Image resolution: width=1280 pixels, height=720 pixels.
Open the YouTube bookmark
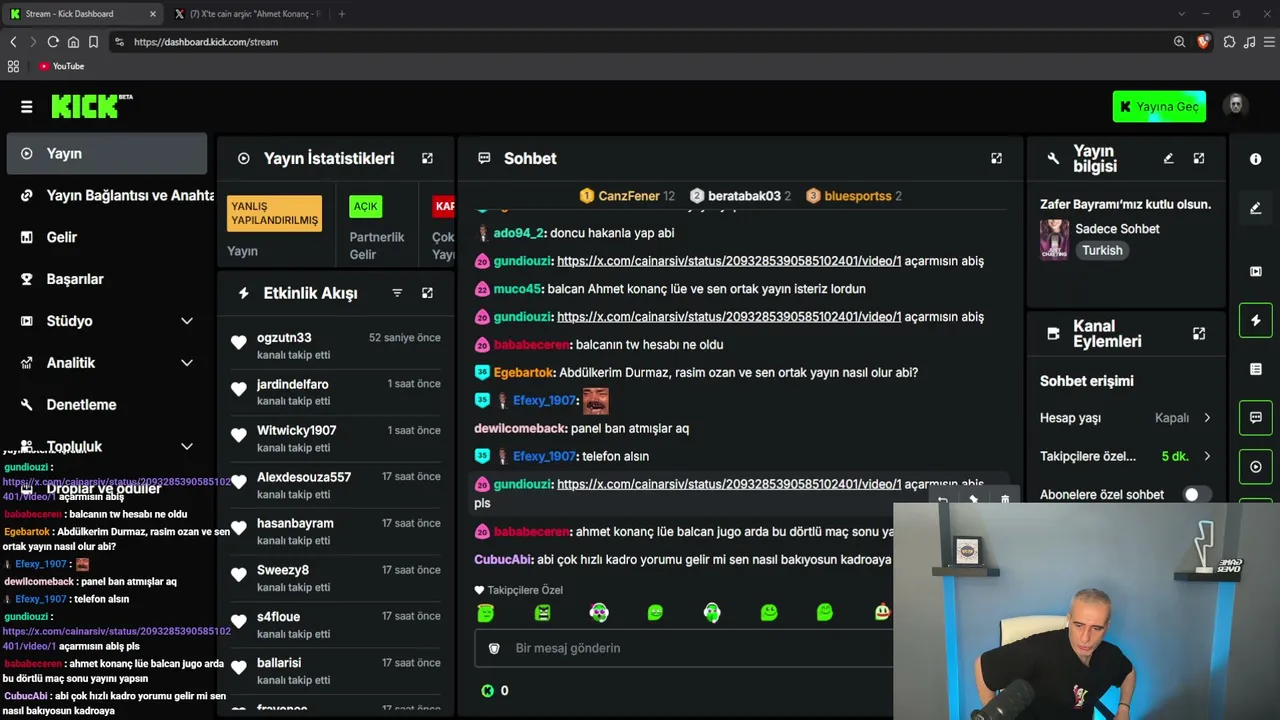point(61,66)
